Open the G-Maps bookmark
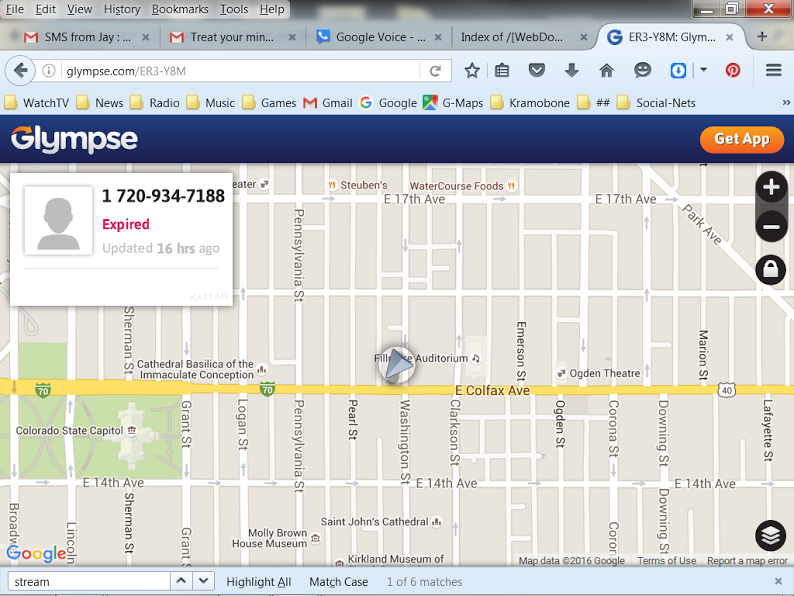Viewport: 794px width, 596px height. pyautogui.click(x=453, y=103)
